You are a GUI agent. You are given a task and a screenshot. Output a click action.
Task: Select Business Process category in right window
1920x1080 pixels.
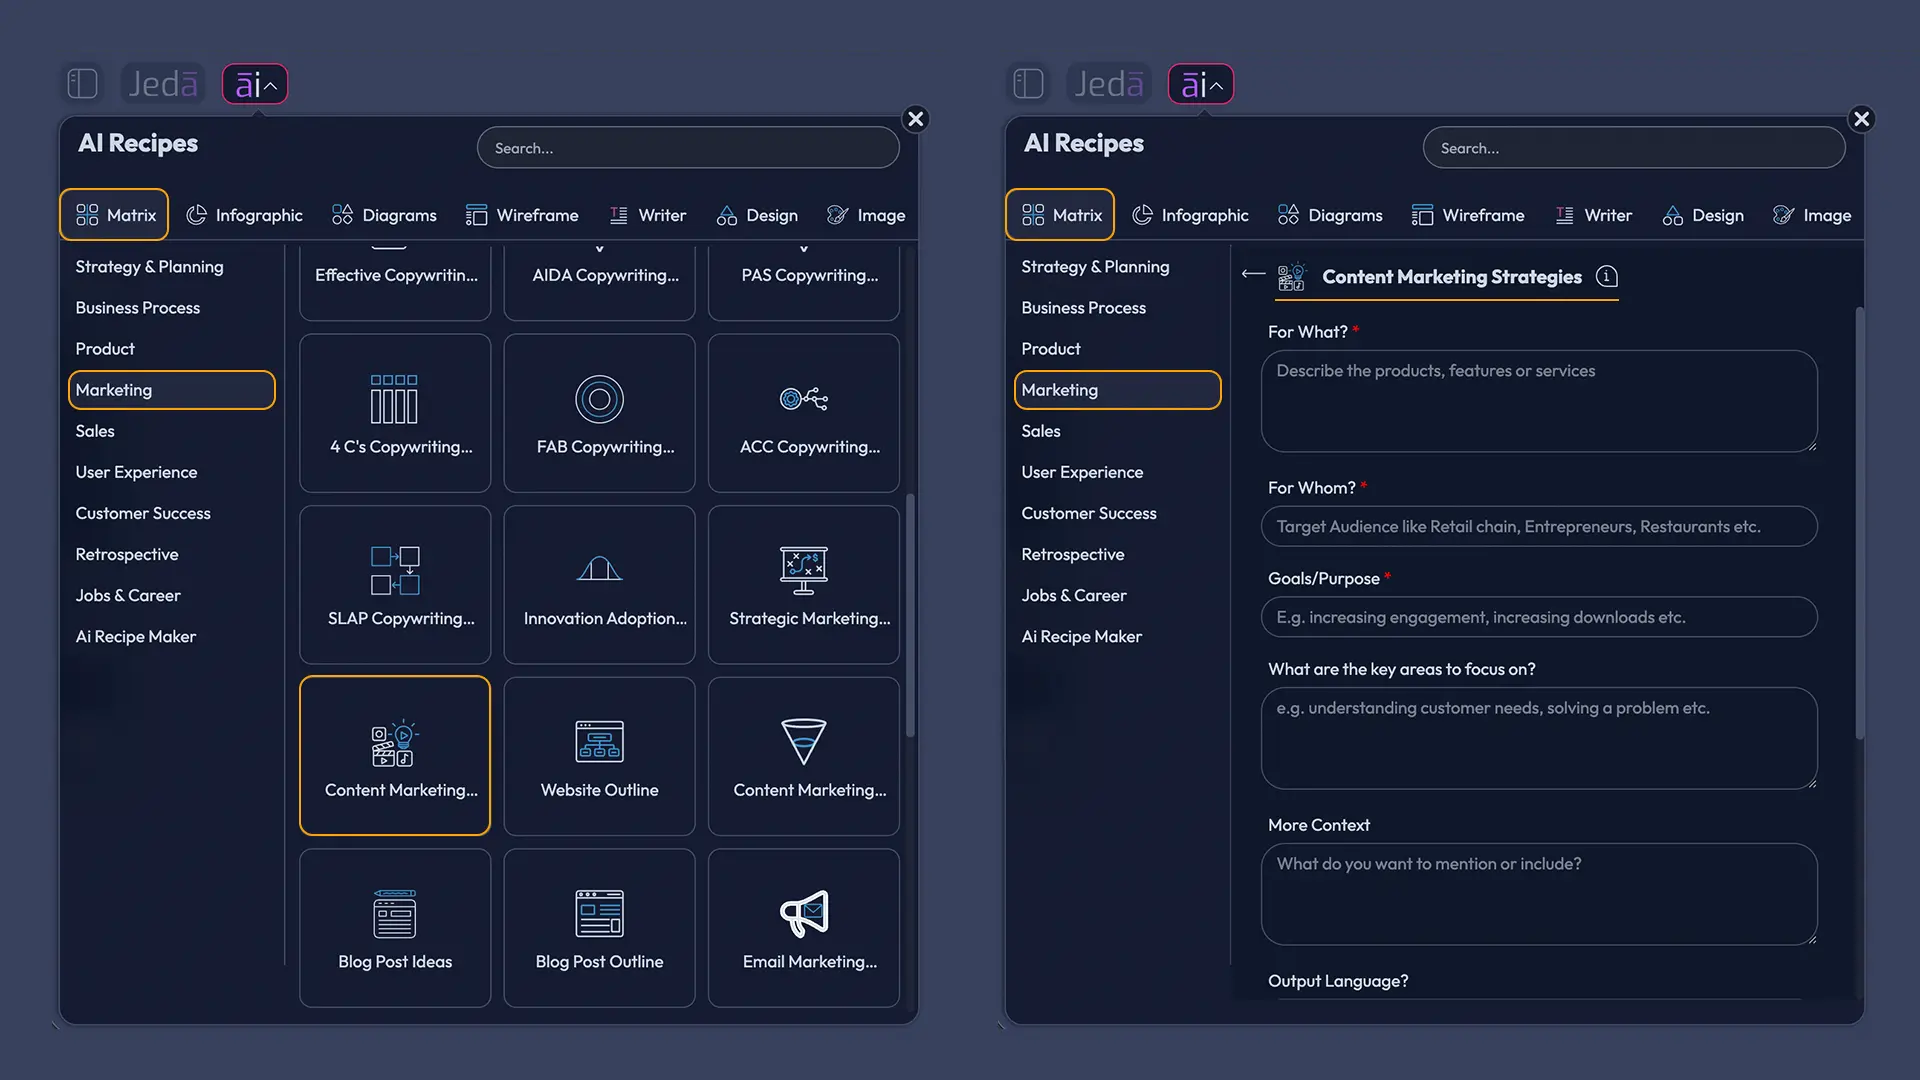coord(1083,308)
